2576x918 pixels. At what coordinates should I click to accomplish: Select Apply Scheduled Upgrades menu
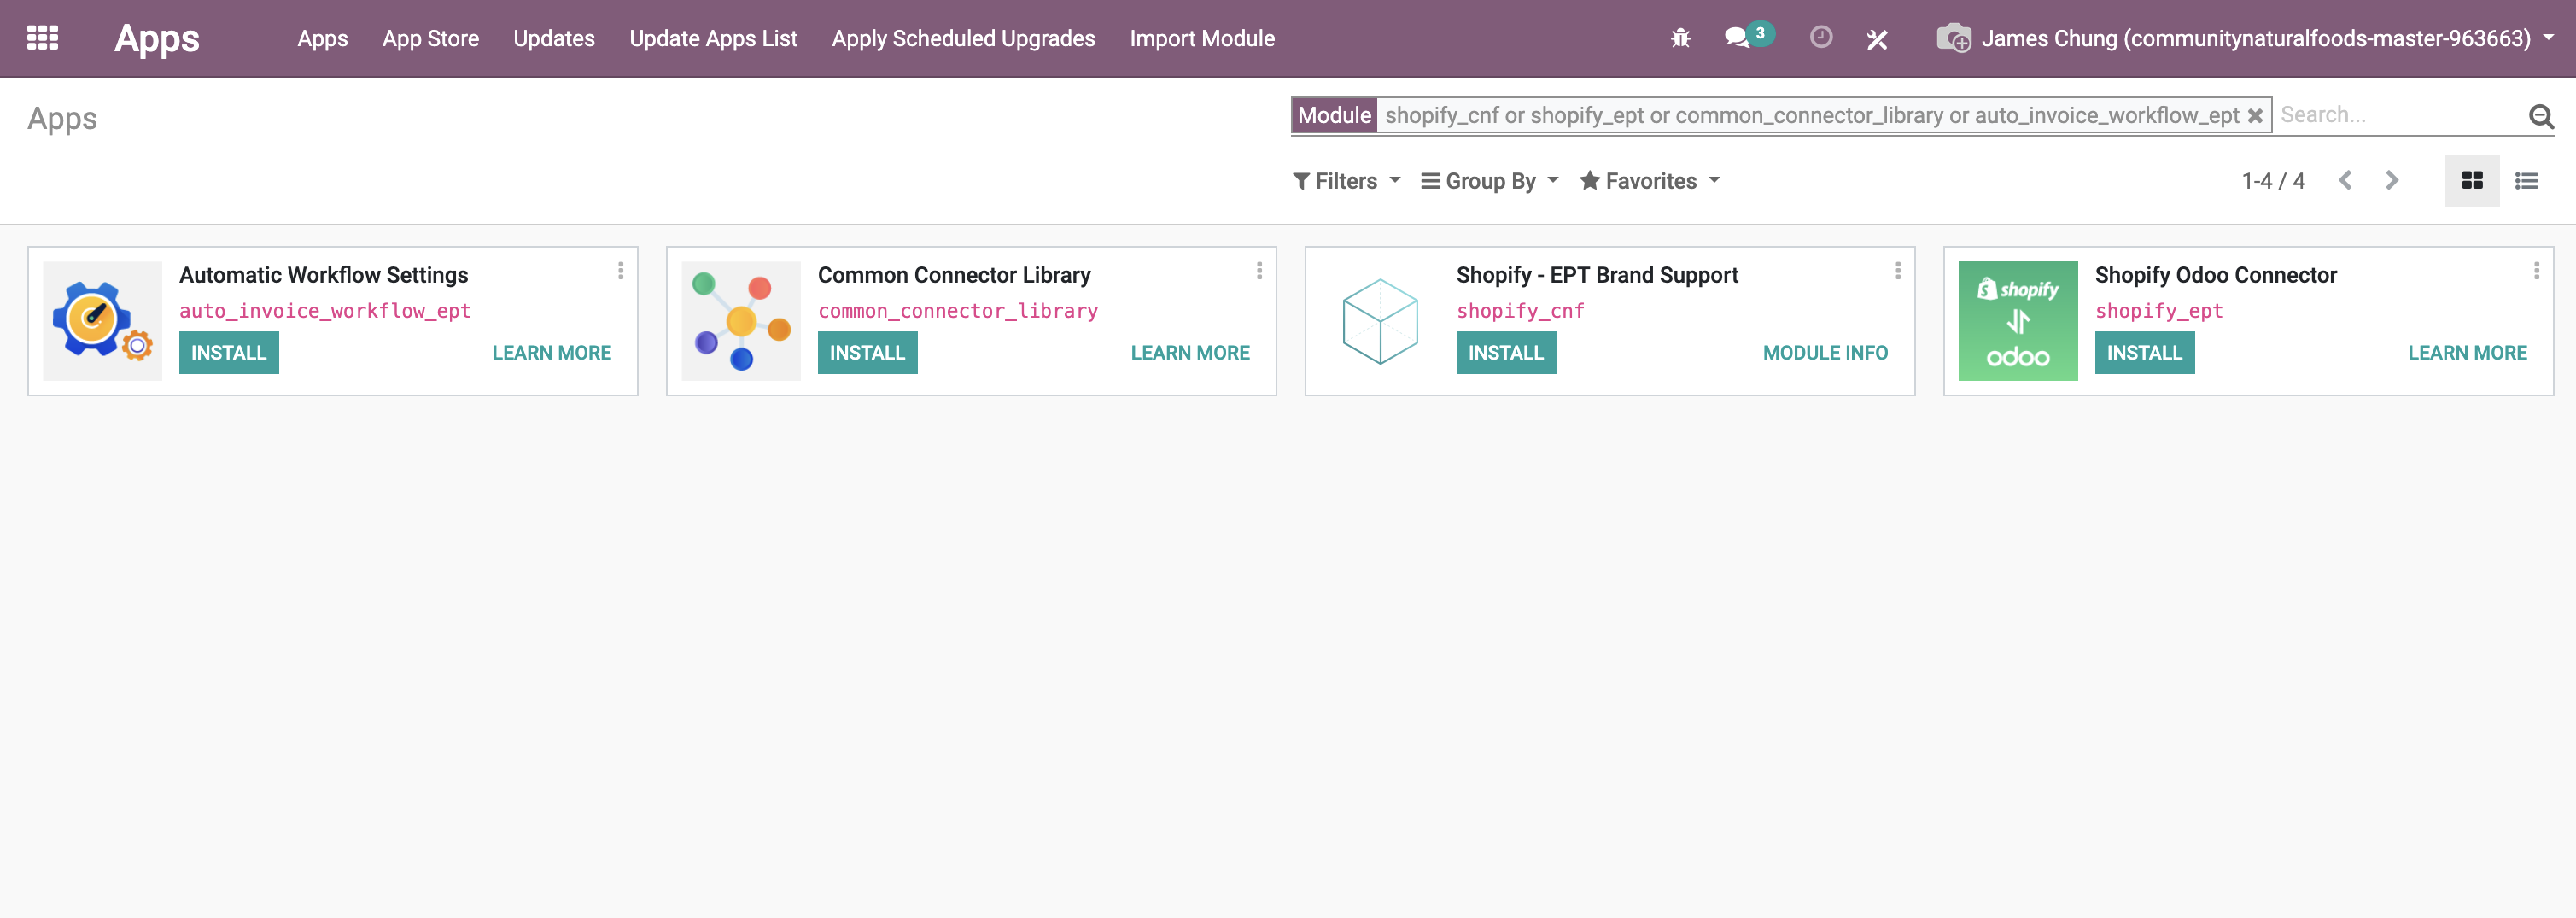point(963,39)
